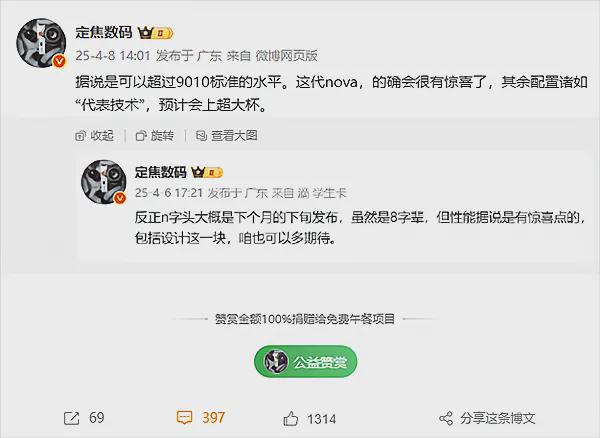Screen dimensions: 600x438
Task: Click the orange verified badge on top avatar
Action: click(59, 61)
